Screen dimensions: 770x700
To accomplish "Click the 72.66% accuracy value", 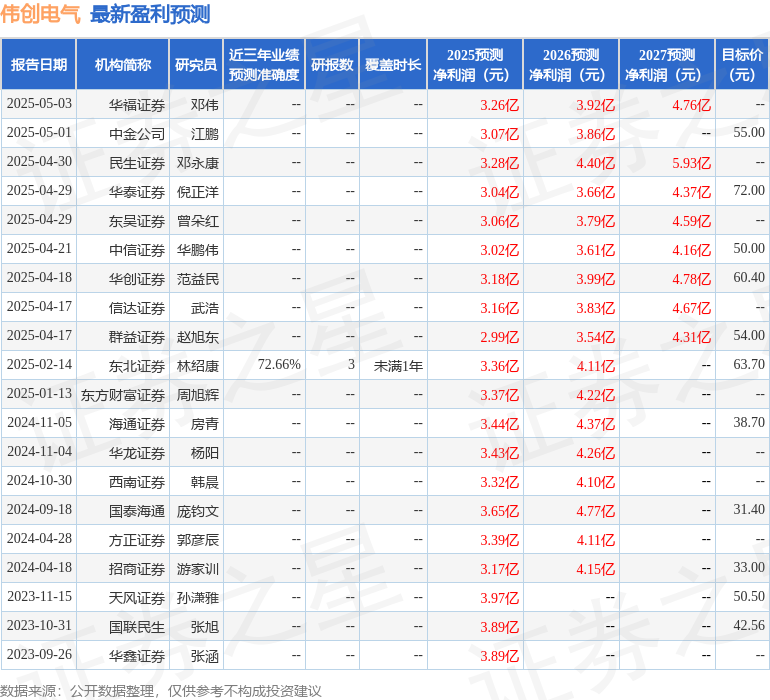I will click(279, 365).
